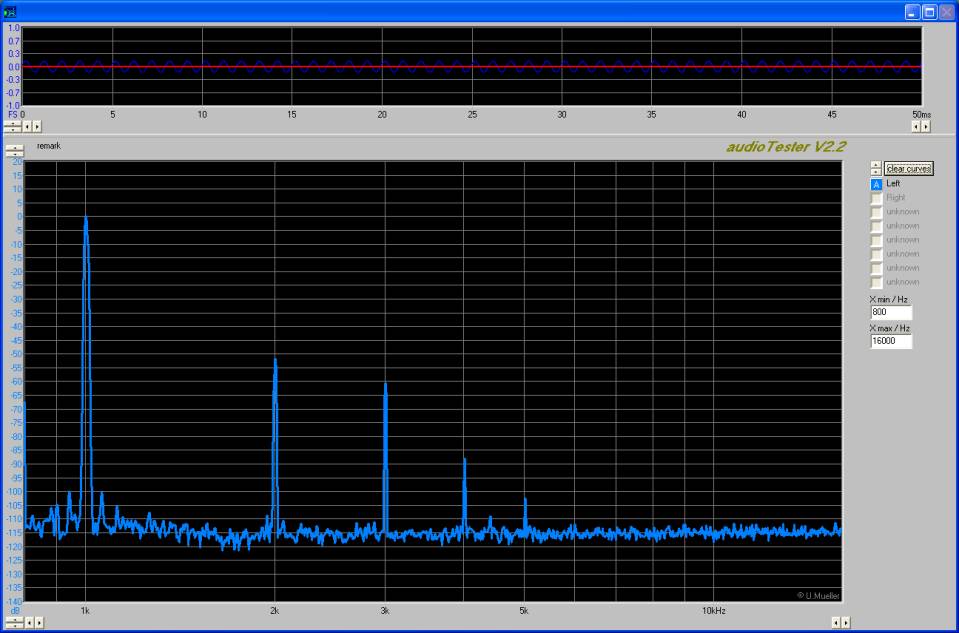Click the right arrow beside the spectrum dB stepper

39,622
